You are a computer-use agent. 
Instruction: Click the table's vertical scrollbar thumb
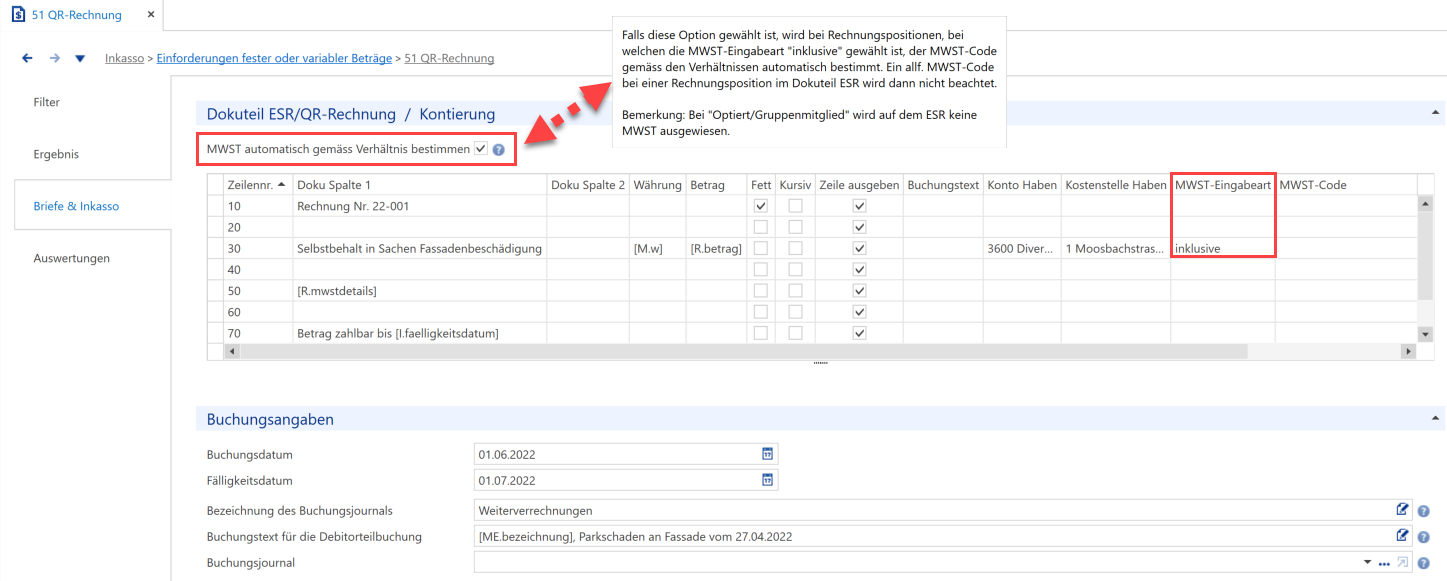click(1425, 255)
